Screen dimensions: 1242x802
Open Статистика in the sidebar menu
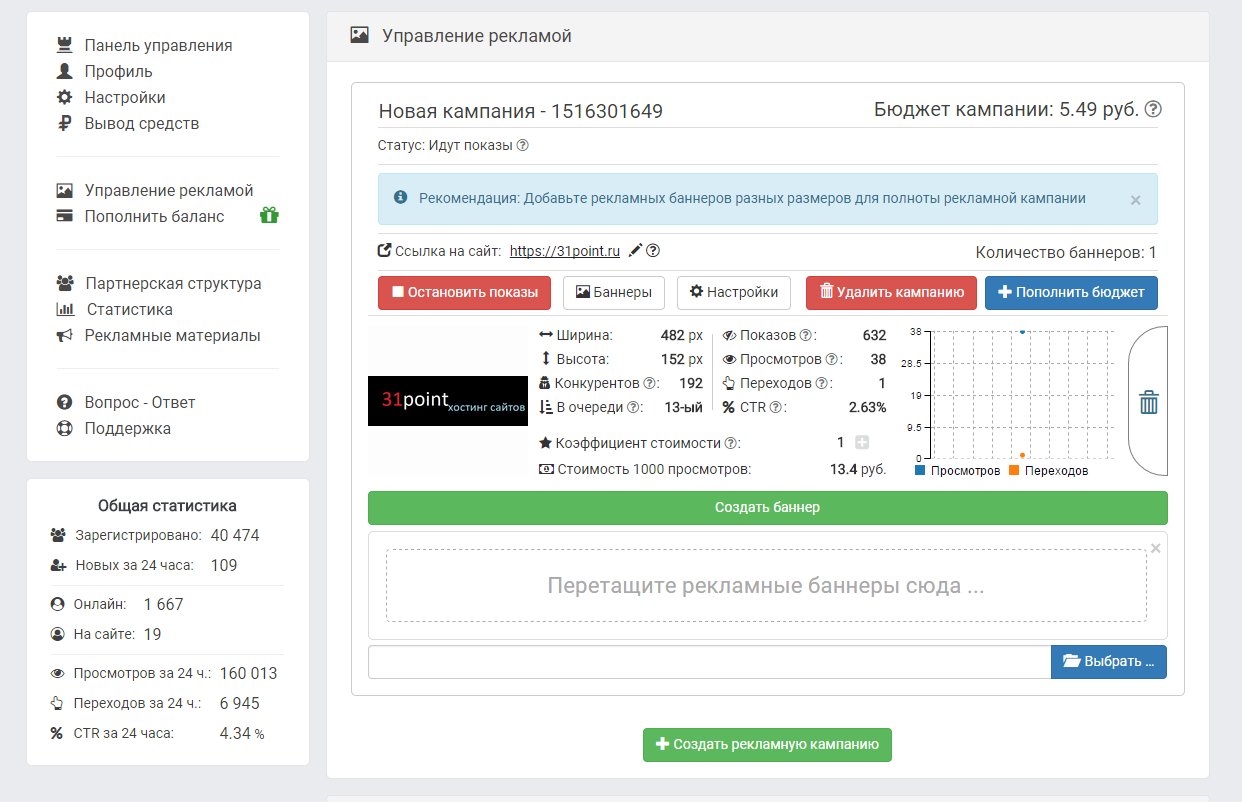point(129,310)
